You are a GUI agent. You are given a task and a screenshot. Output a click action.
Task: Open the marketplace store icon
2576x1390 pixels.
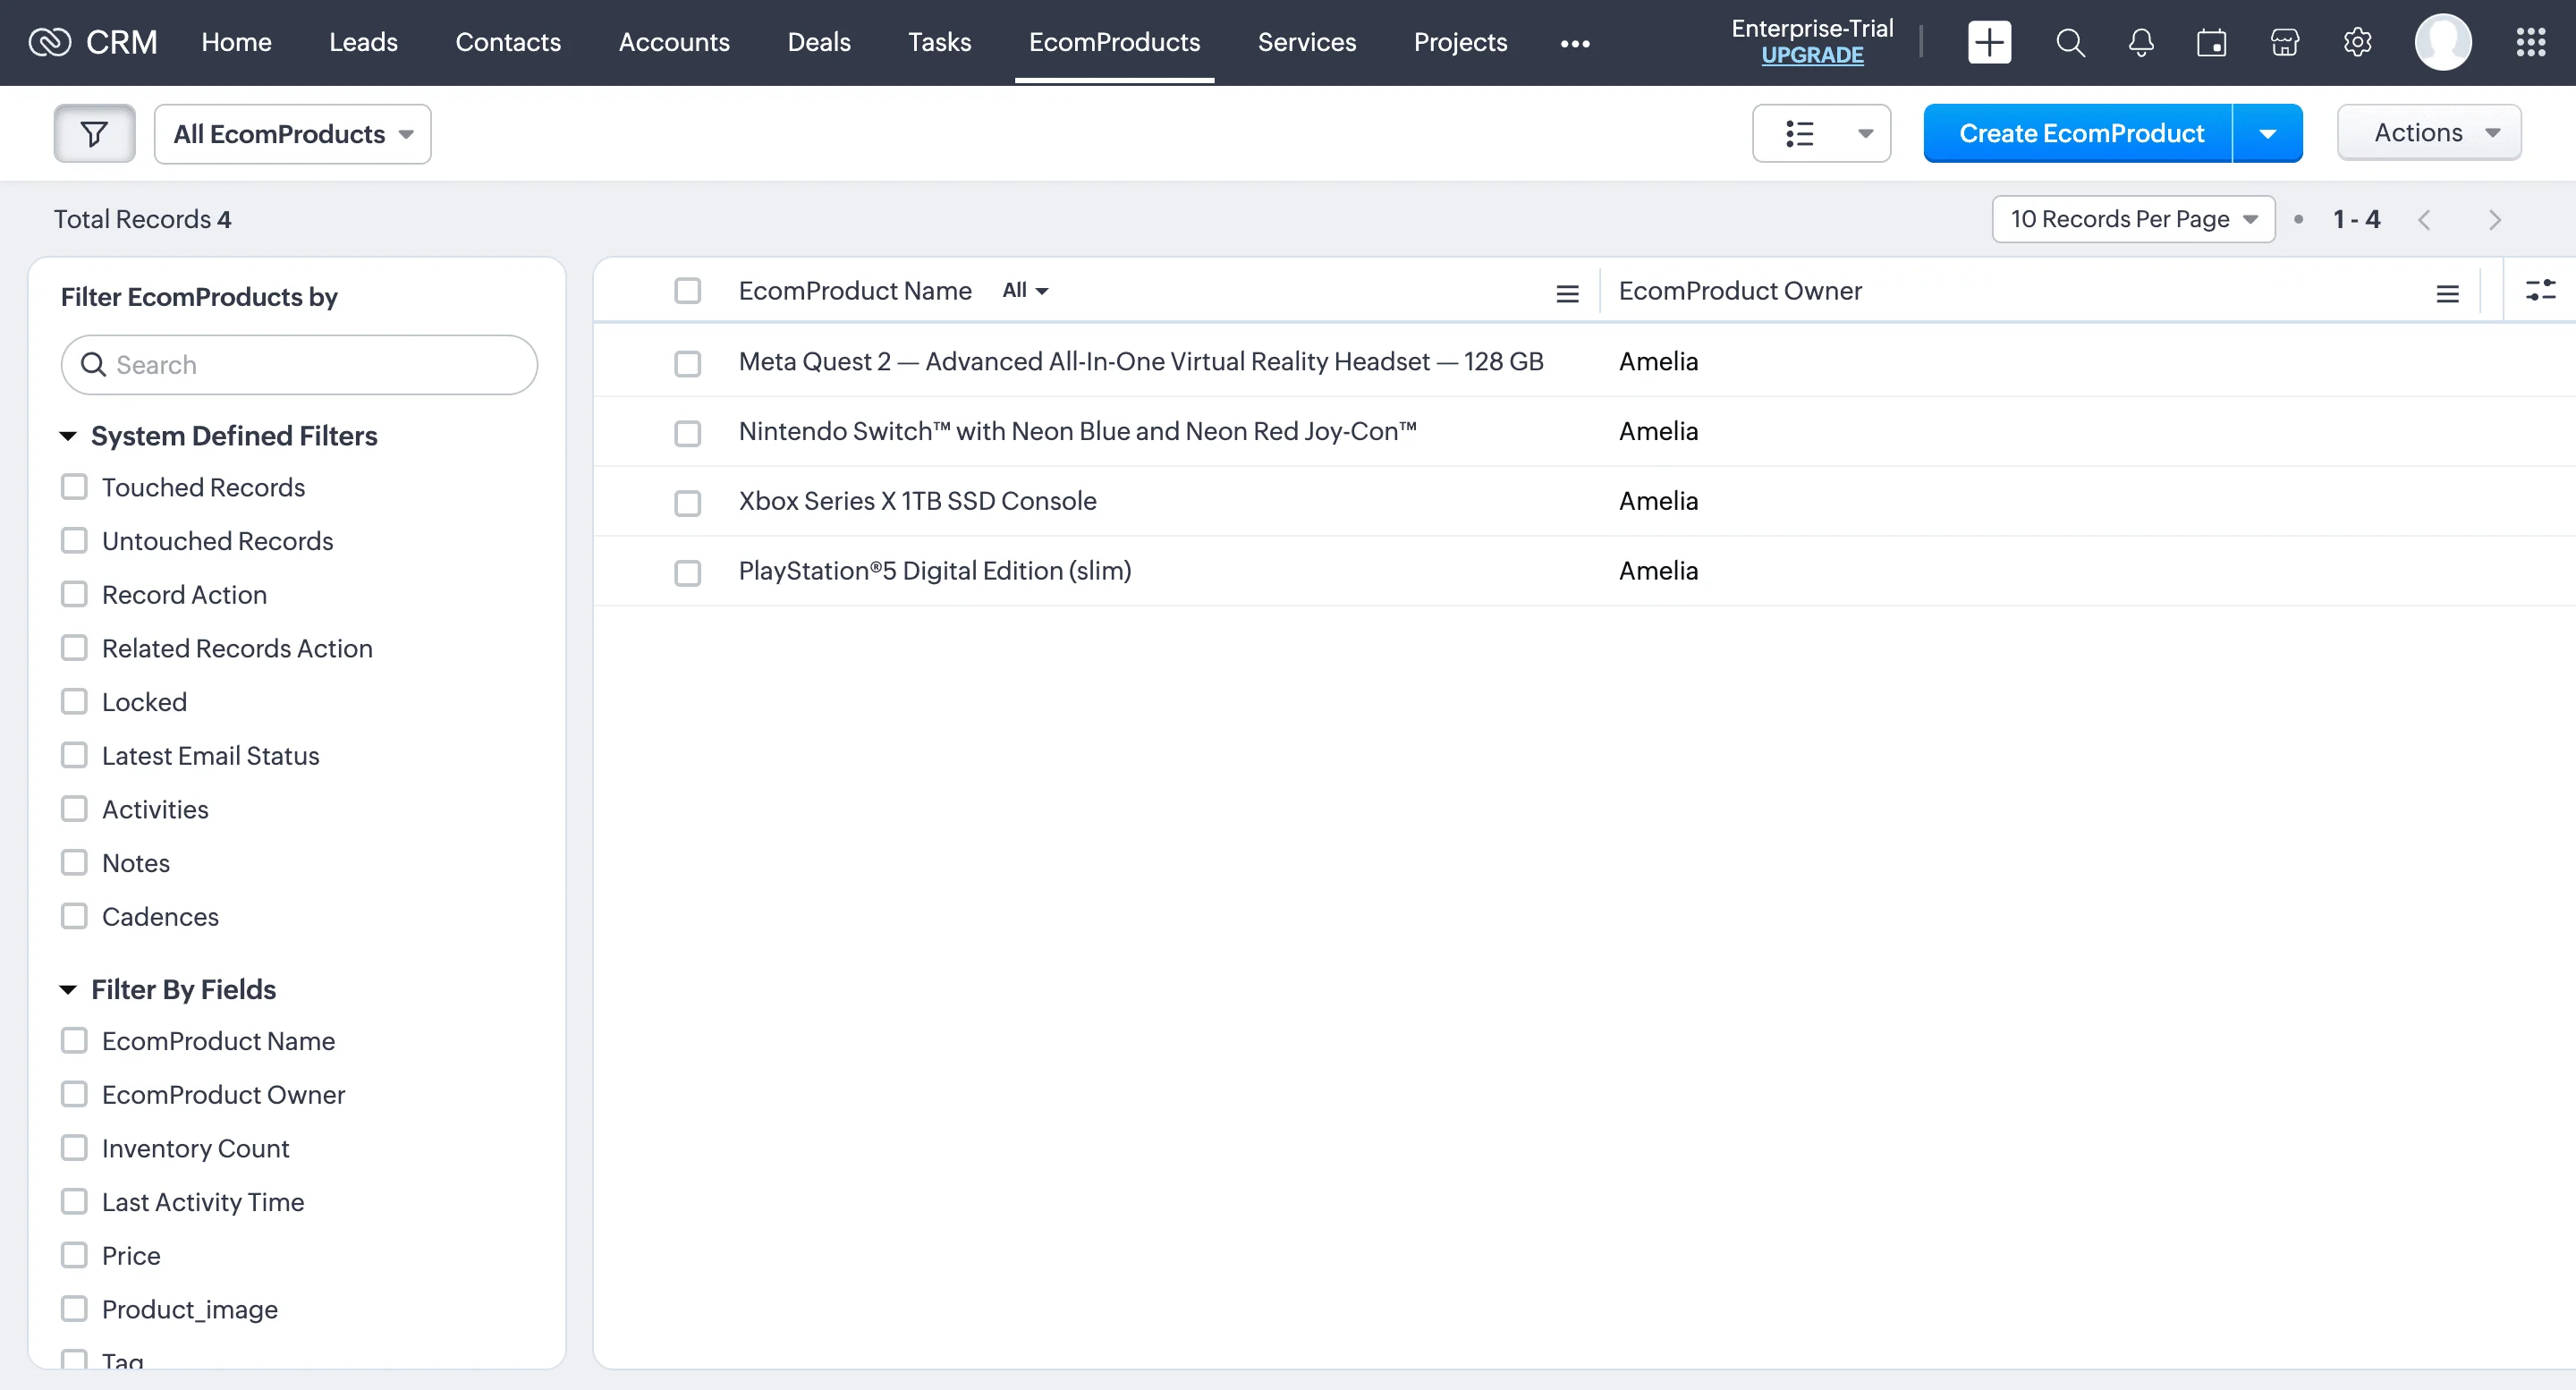tap(2285, 42)
